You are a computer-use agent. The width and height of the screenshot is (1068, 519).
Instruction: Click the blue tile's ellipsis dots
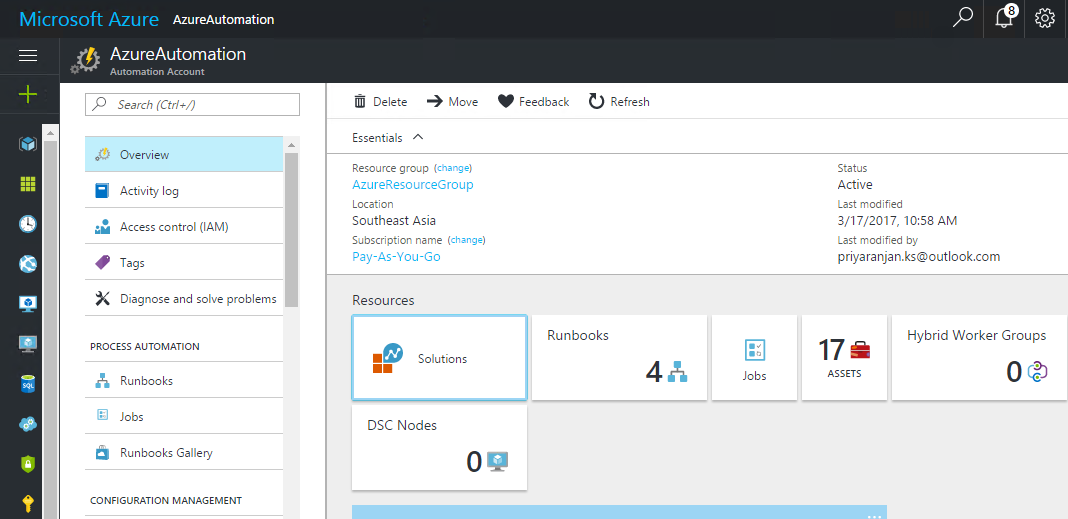coord(875,516)
